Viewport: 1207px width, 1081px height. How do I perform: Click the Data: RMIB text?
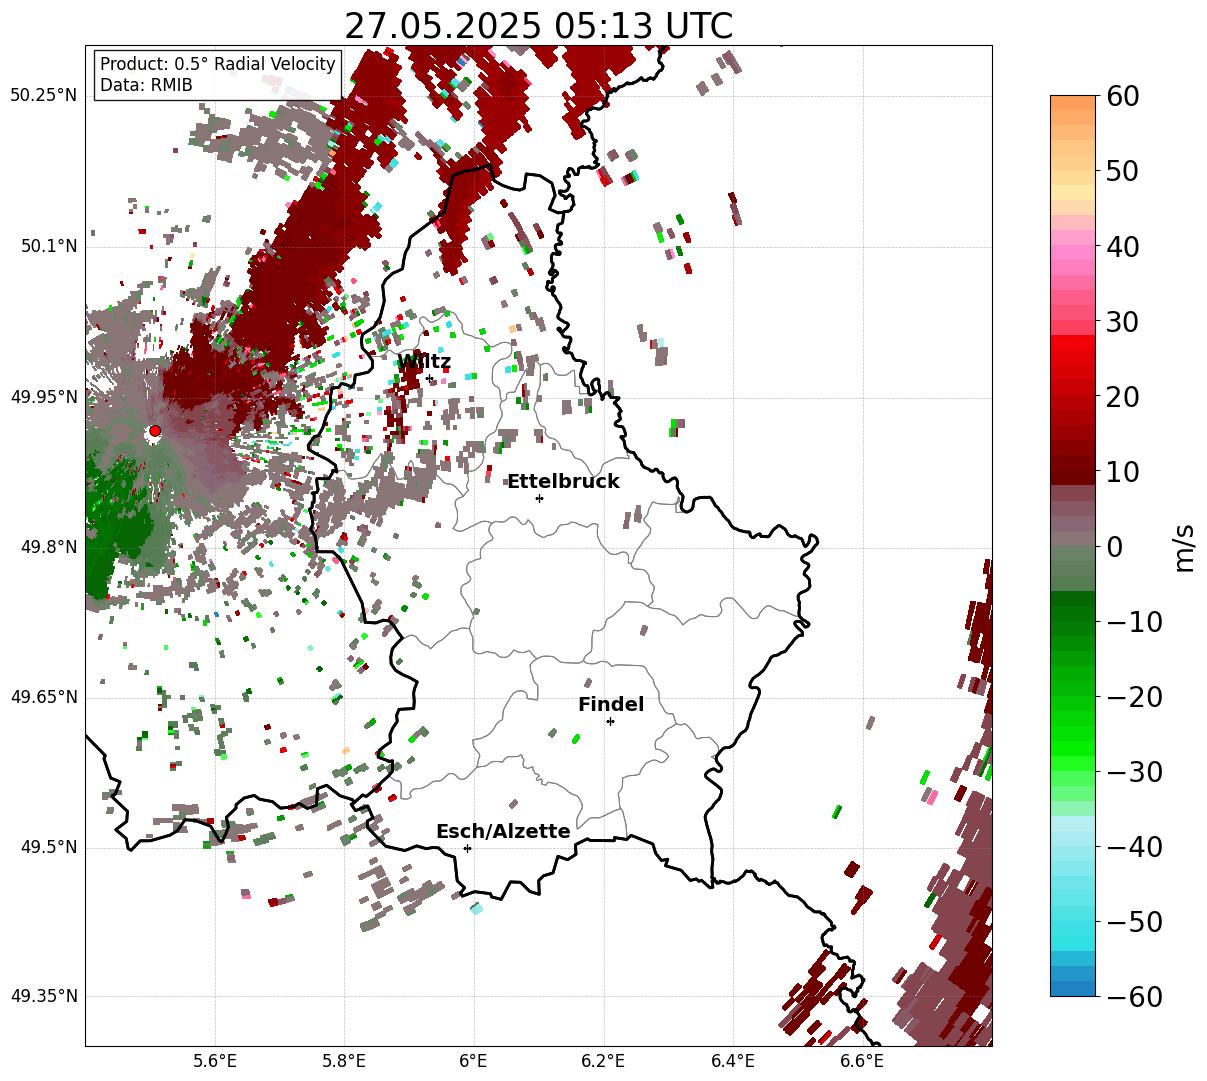(146, 85)
